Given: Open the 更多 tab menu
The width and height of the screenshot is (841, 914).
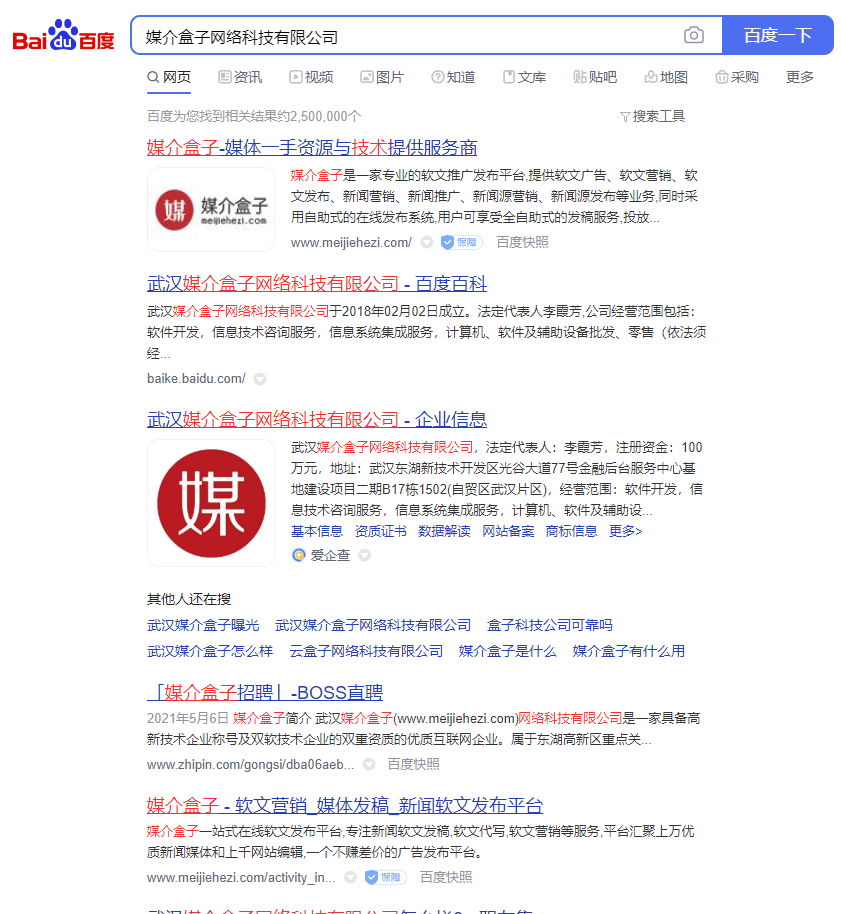Looking at the screenshot, I should 799,77.
